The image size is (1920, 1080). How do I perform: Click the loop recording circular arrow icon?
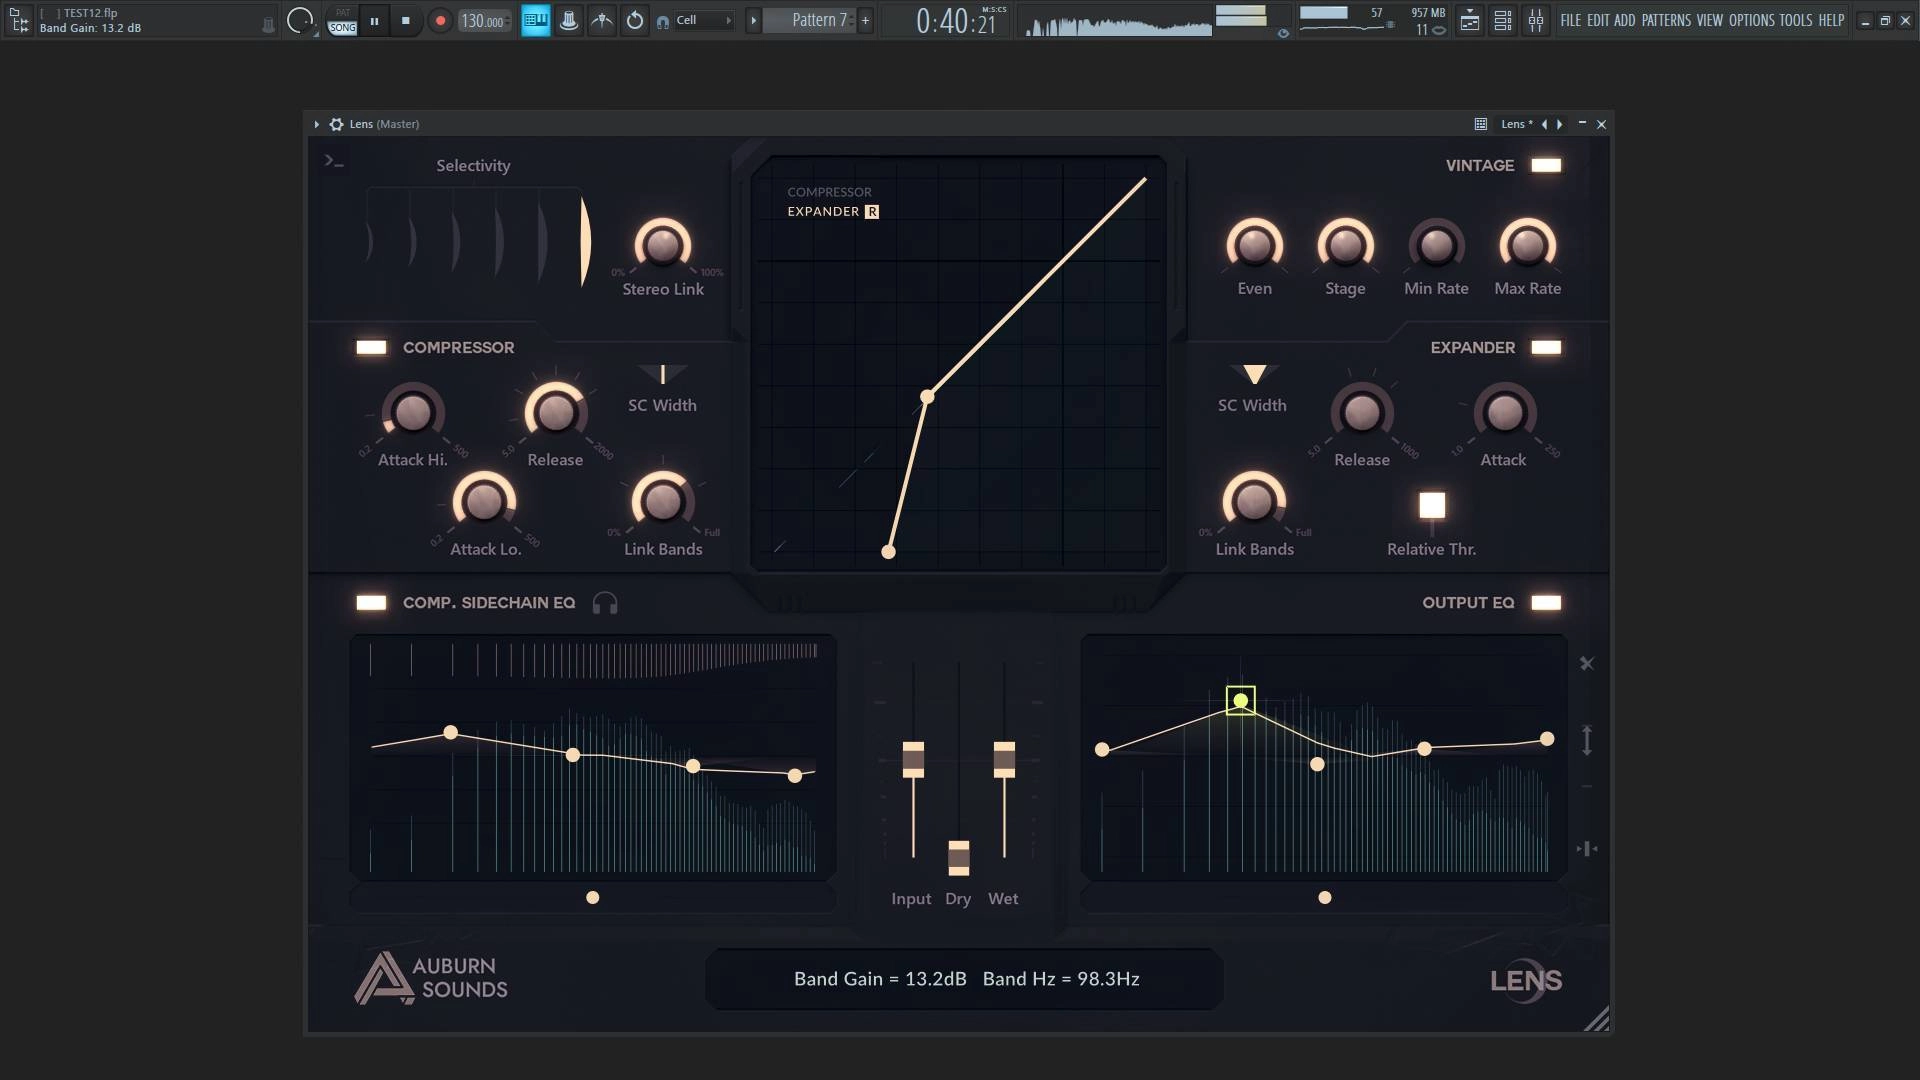coord(635,20)
